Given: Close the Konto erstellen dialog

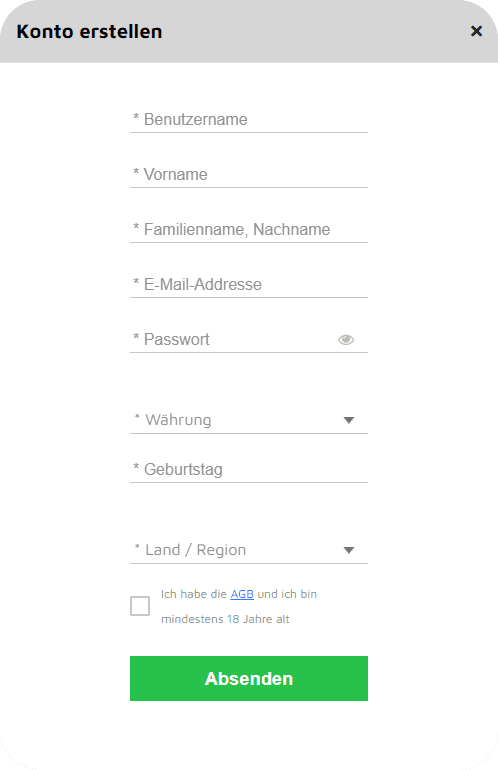Looking at the screenshot, I should click(476, 31).
